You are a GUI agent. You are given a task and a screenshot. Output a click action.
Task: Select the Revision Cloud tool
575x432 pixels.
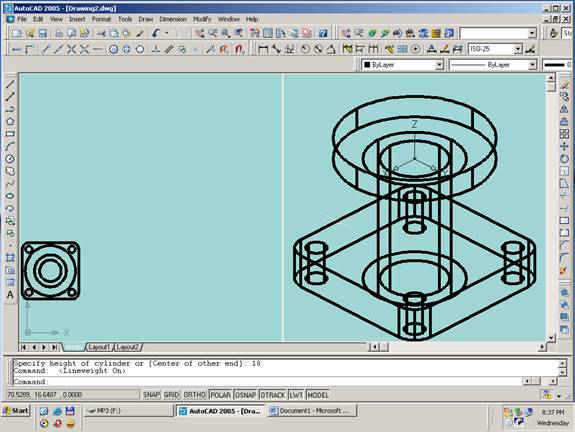tap(10, 171)
